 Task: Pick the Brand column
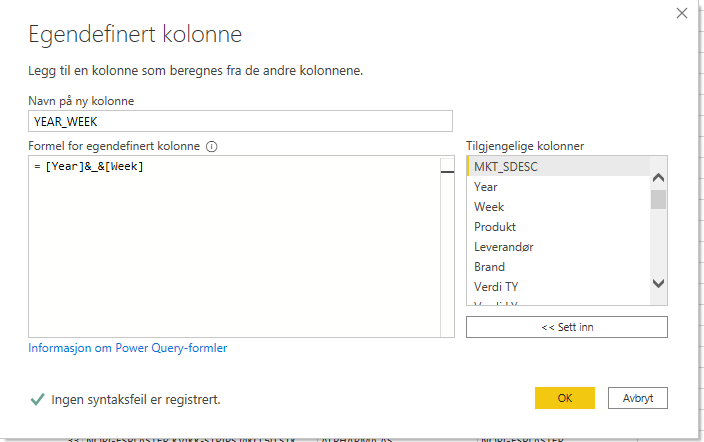[x=489, y=266]
